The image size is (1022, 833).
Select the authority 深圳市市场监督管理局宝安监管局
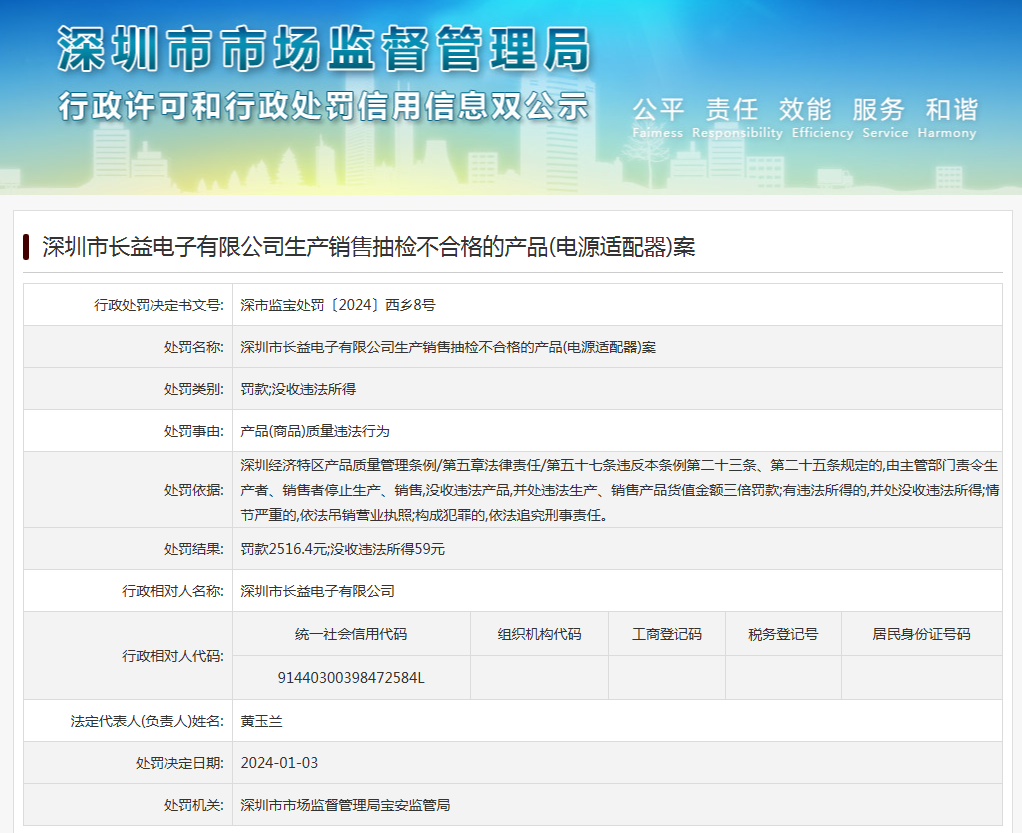point(345,806)
